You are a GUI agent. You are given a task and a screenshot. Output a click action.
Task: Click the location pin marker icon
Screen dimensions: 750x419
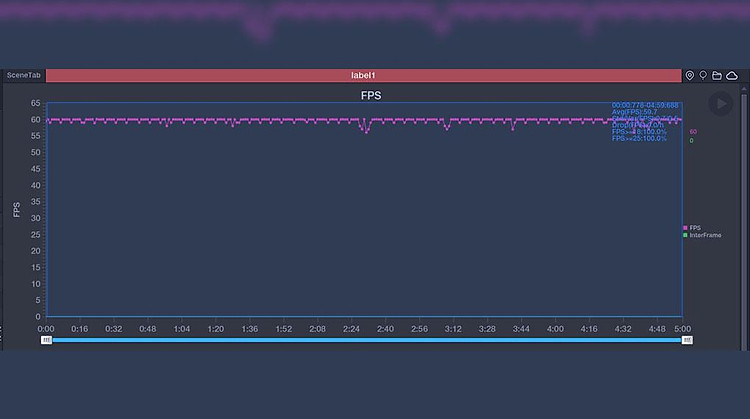tap(690, 75)
